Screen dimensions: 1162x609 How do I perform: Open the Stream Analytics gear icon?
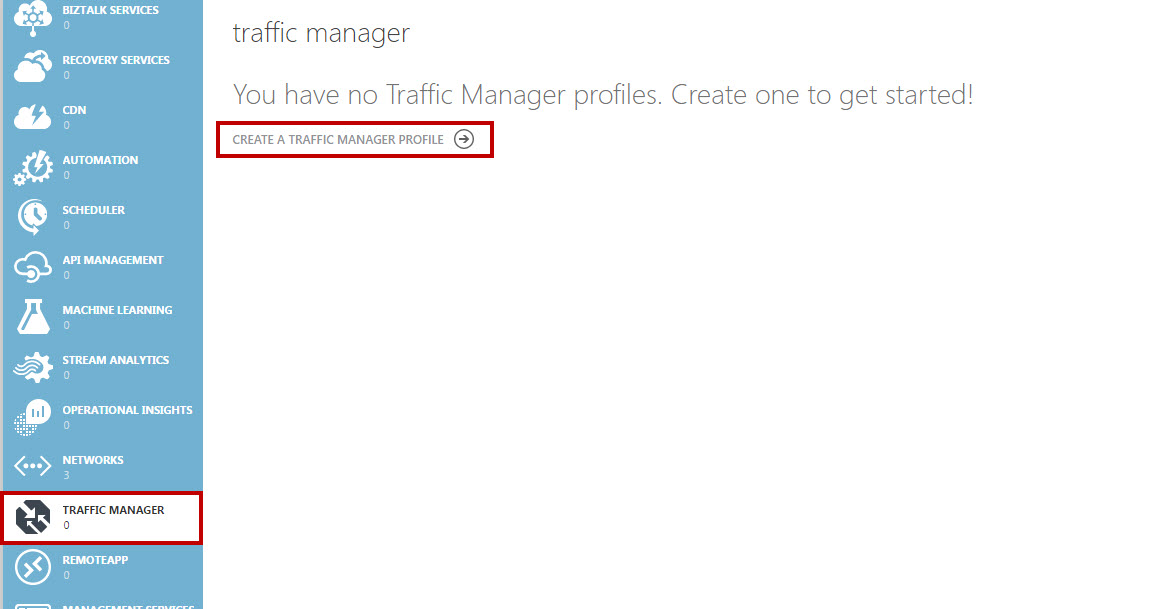[33, 367]
